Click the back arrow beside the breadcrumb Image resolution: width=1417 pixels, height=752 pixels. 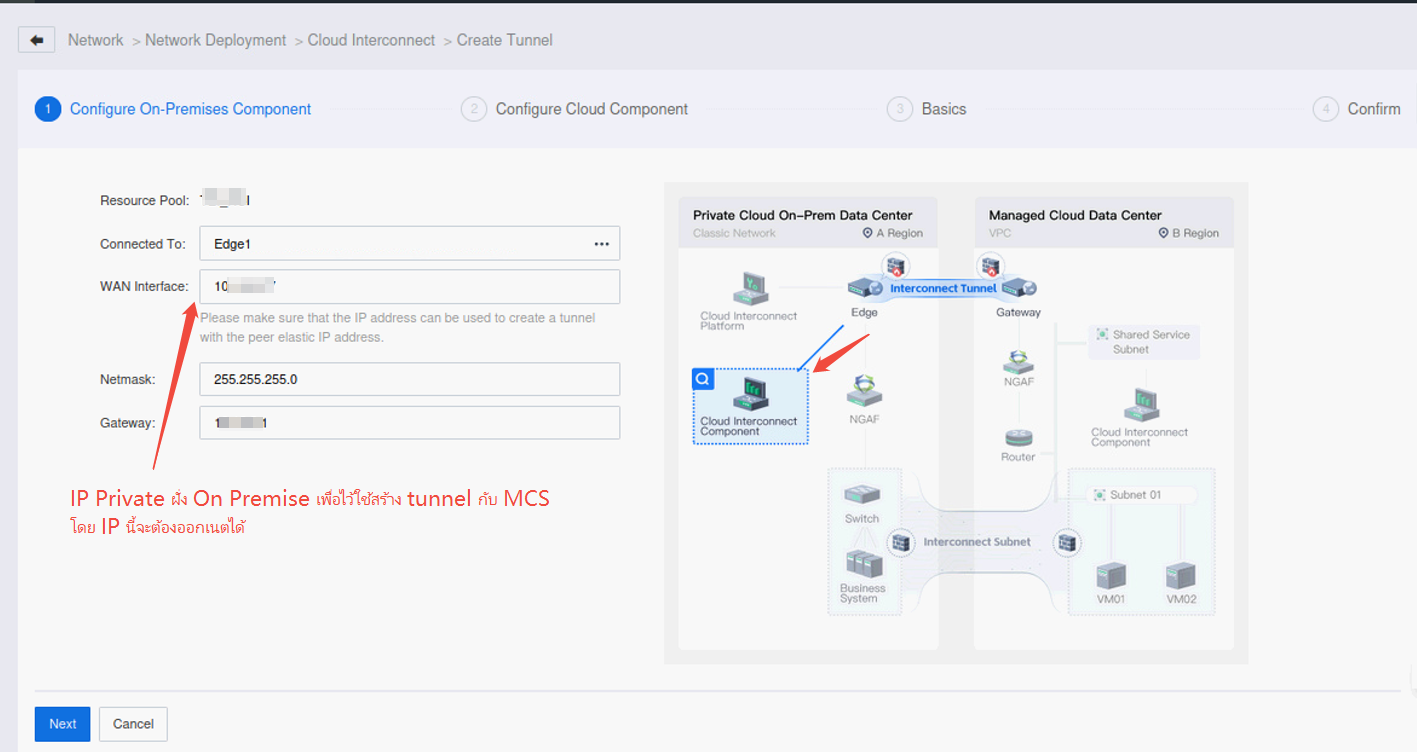click(36, 39)
